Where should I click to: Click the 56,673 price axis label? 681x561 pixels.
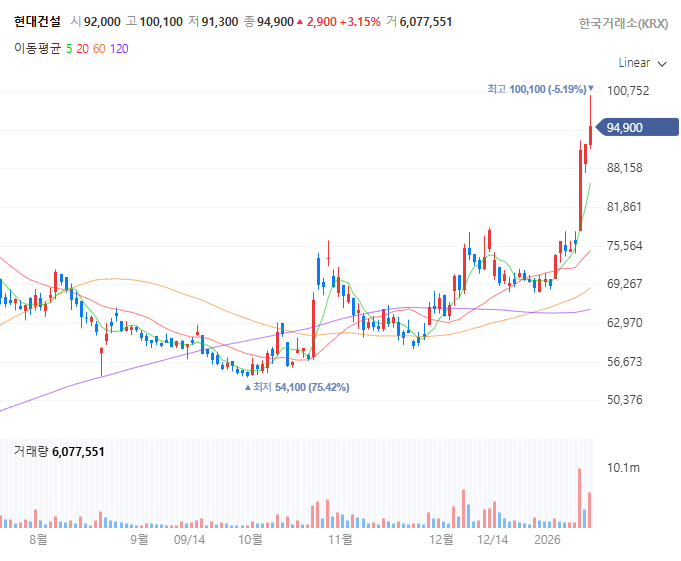[625, 361]
